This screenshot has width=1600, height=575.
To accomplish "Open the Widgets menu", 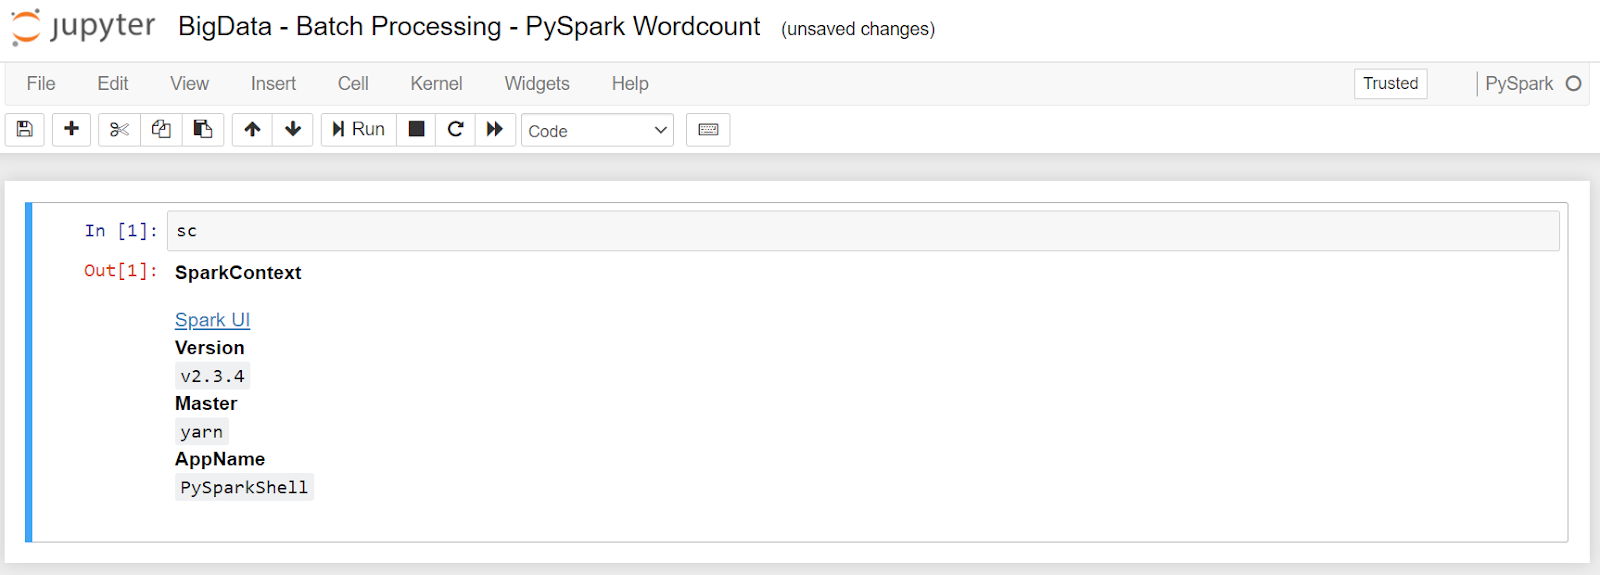I will pyautogui.click(x=537, y=84).
